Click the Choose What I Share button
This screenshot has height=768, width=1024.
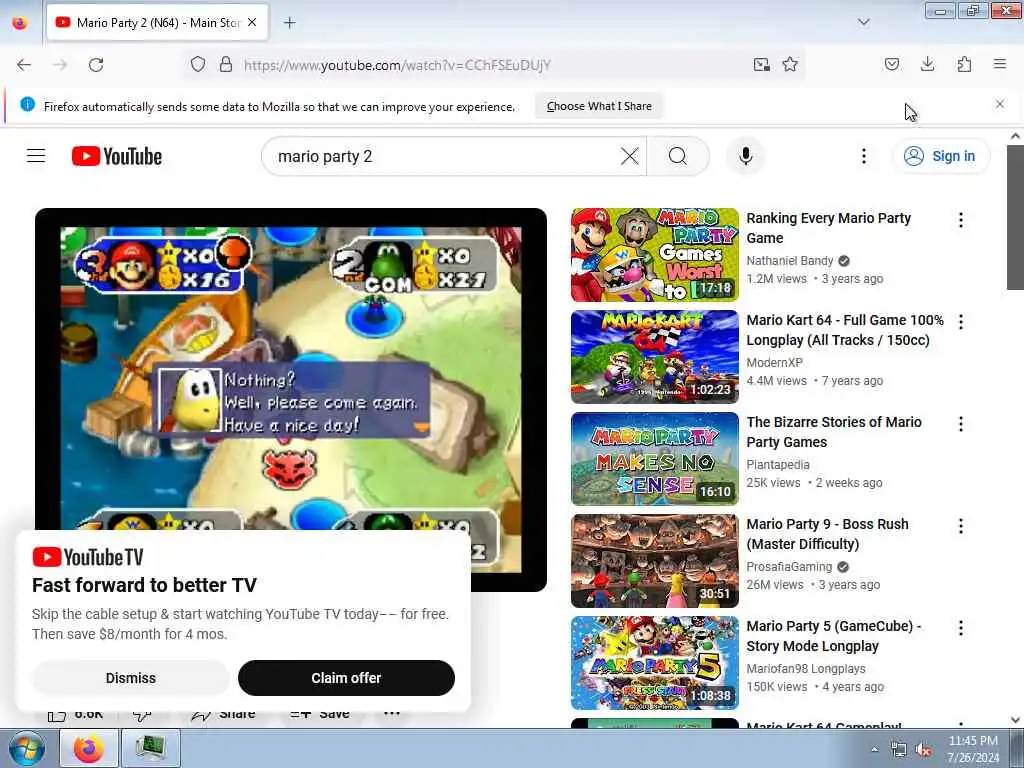599,106
